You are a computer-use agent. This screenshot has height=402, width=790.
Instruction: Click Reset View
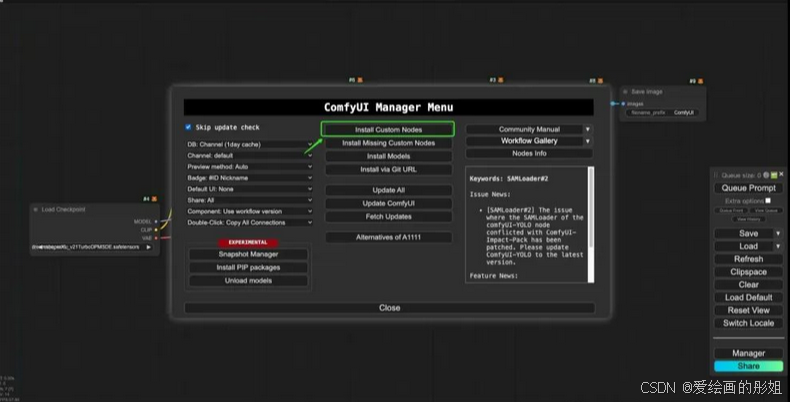tap(748, 310)
